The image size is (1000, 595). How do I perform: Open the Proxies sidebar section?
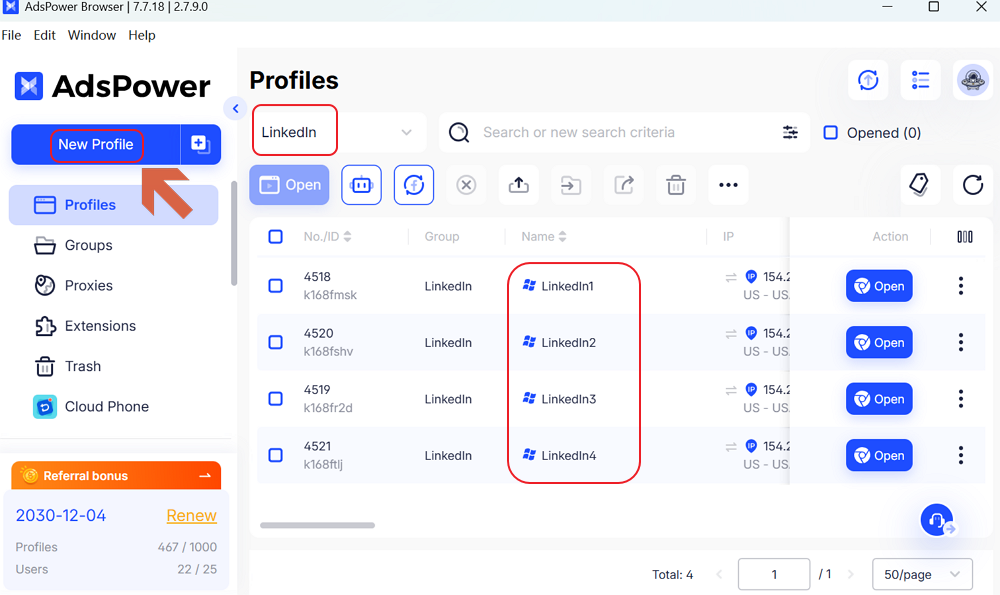(x=88, y=285)
